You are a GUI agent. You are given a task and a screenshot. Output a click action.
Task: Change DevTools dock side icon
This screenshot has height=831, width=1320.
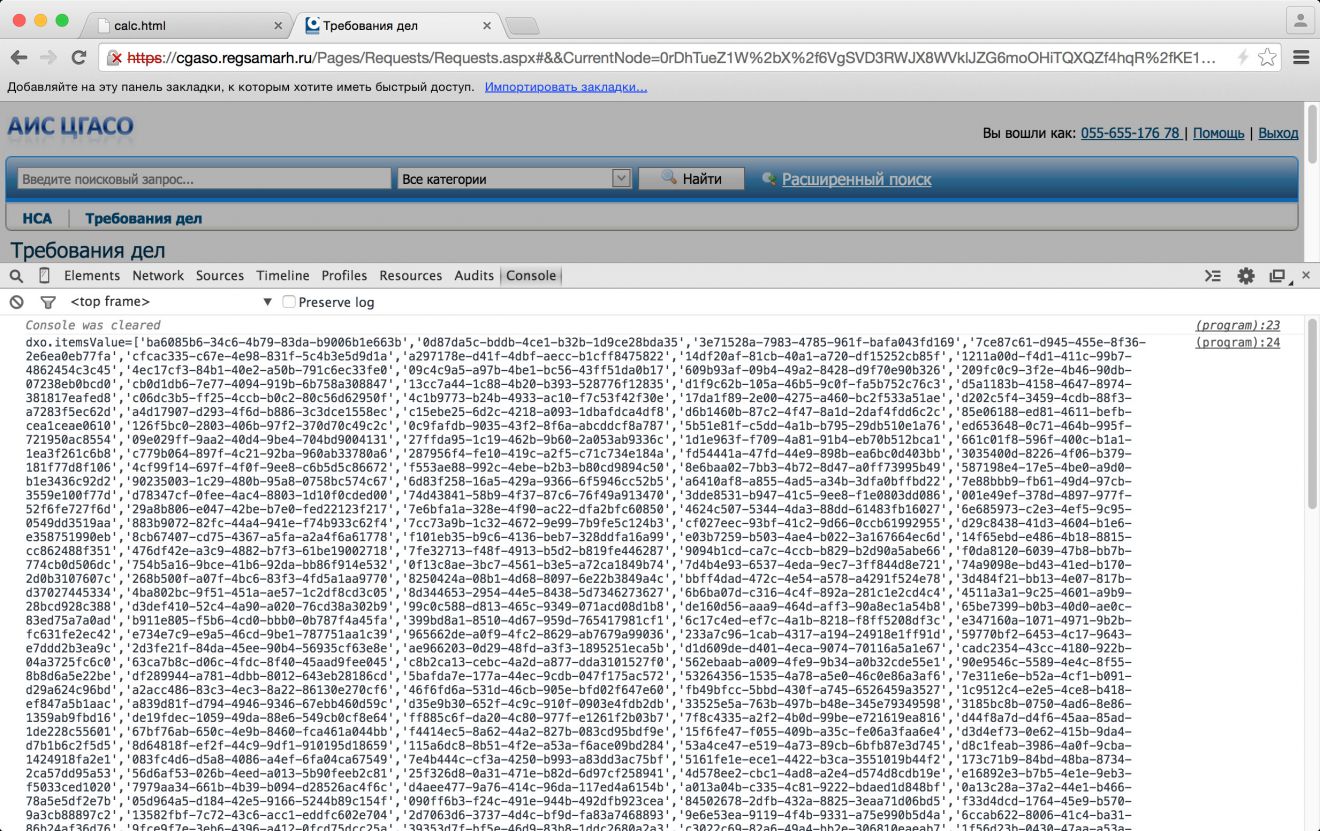click(1277, 276)
